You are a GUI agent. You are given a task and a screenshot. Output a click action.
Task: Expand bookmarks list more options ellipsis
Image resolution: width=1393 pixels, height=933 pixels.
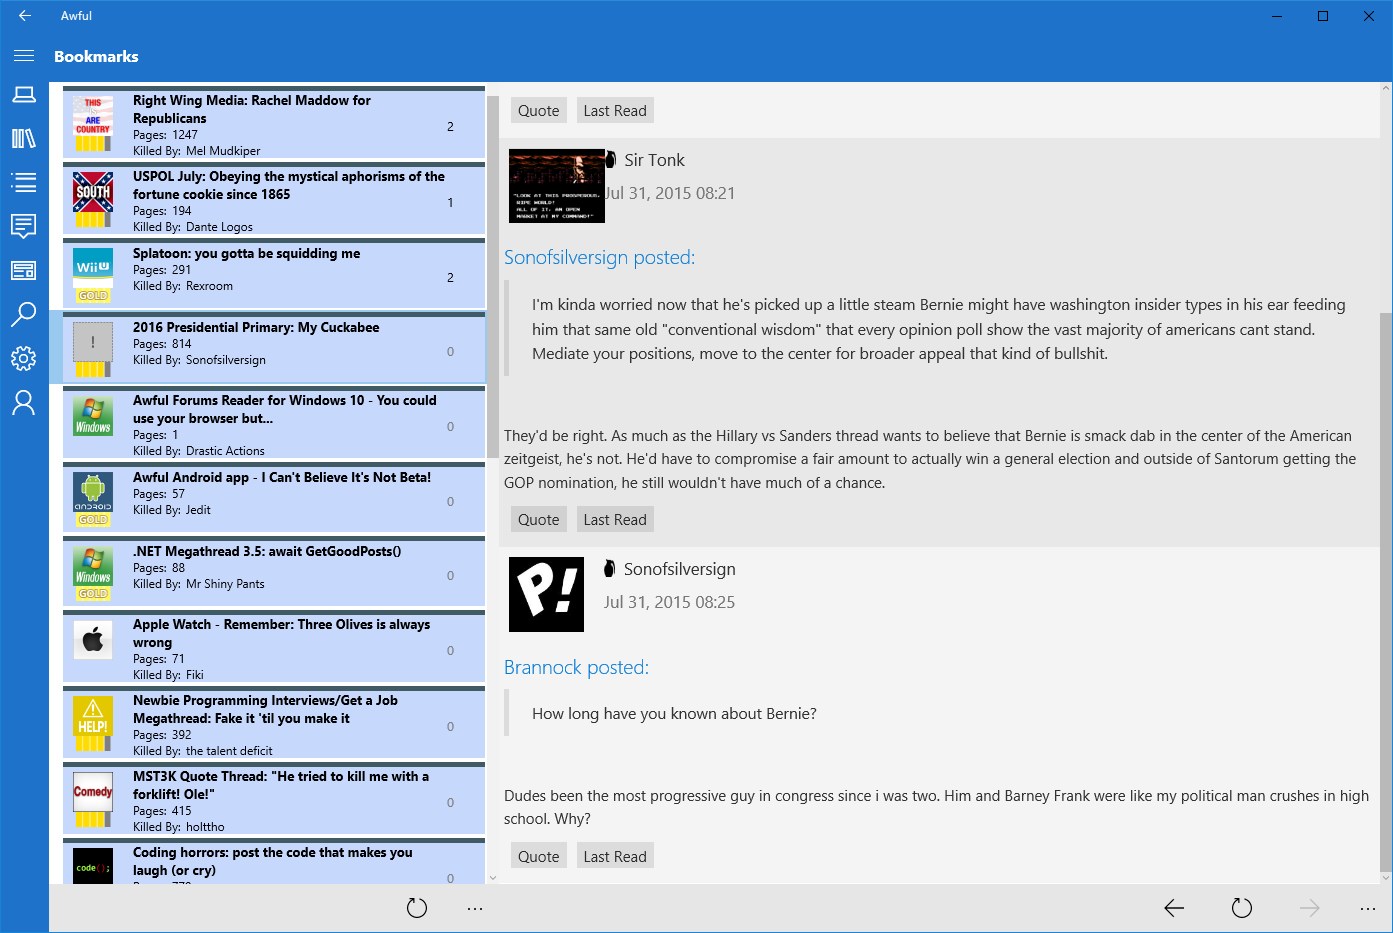[x=475, y=908]
